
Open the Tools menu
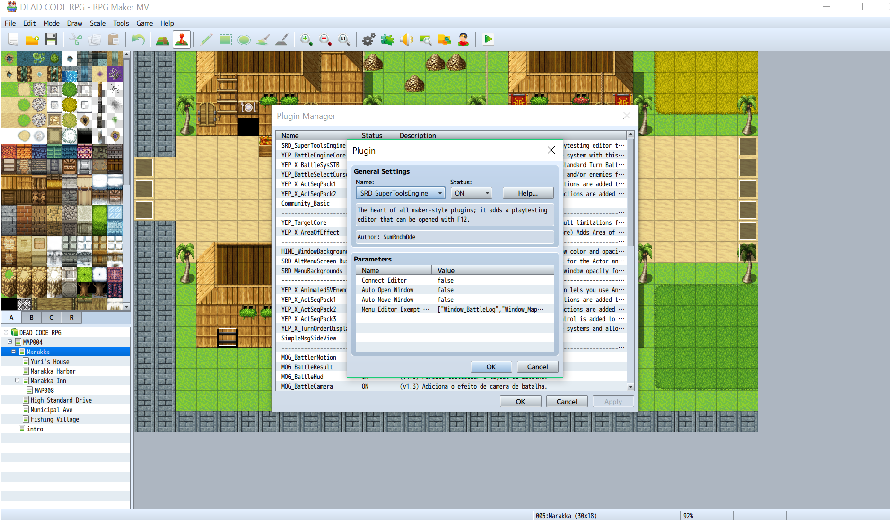coord(121,23)
